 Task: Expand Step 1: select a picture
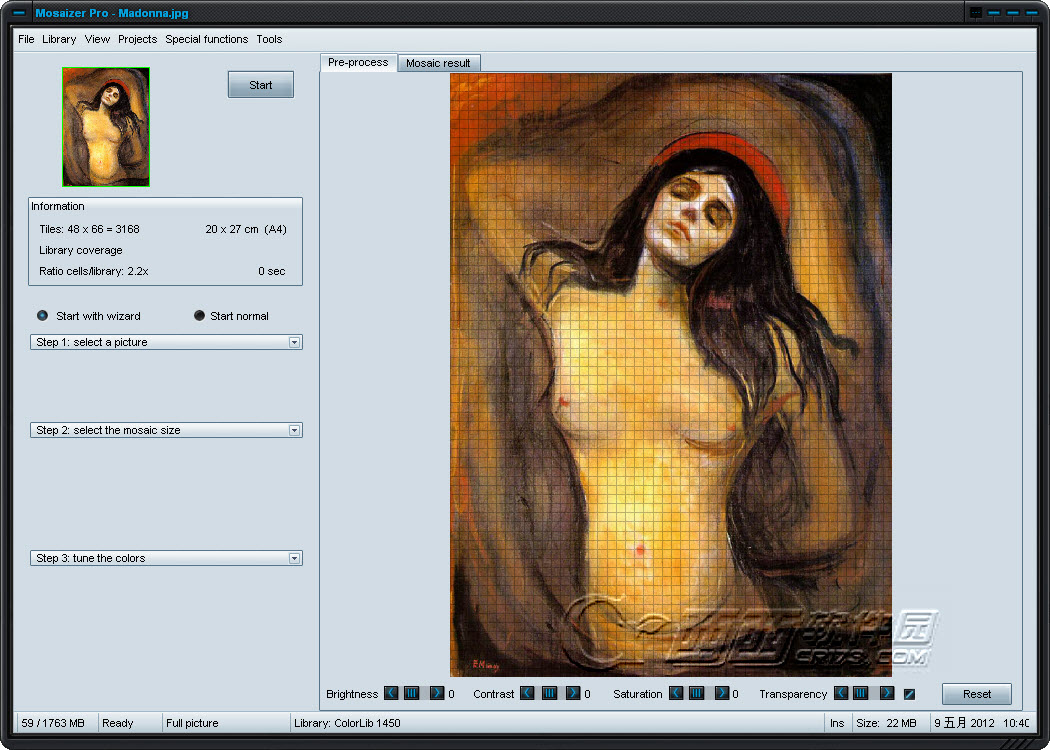(x=294, y=342)
